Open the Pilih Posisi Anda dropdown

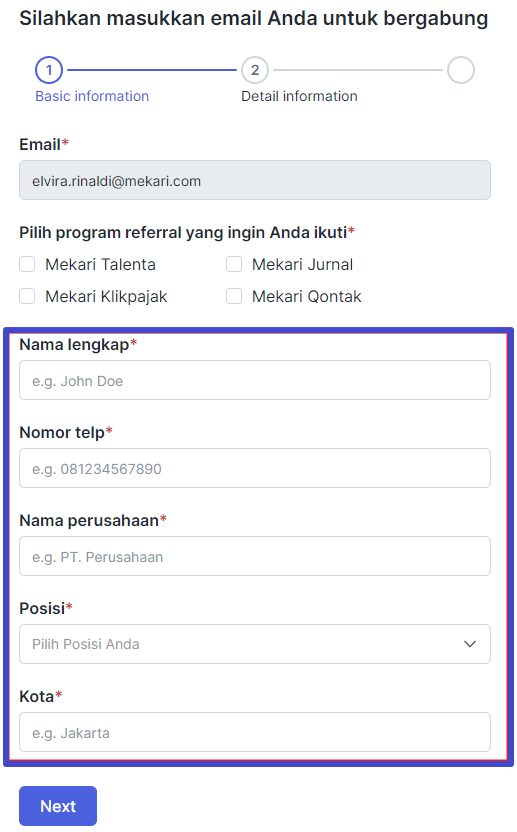(x=255, y=644)
